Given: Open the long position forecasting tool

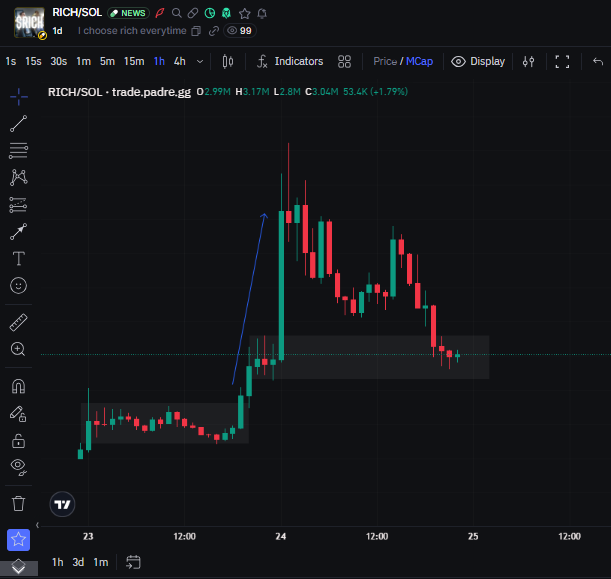Looking at the screenshot, I should point(18,205).
